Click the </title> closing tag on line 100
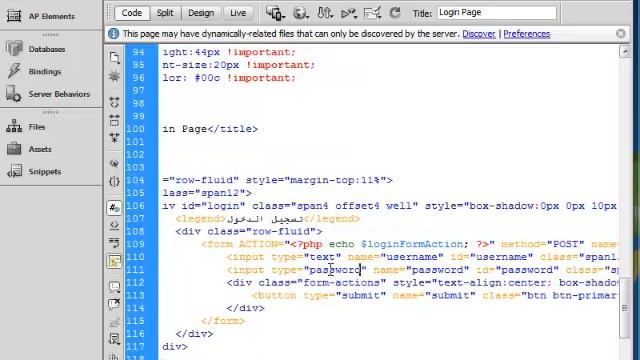 point(233,129)
